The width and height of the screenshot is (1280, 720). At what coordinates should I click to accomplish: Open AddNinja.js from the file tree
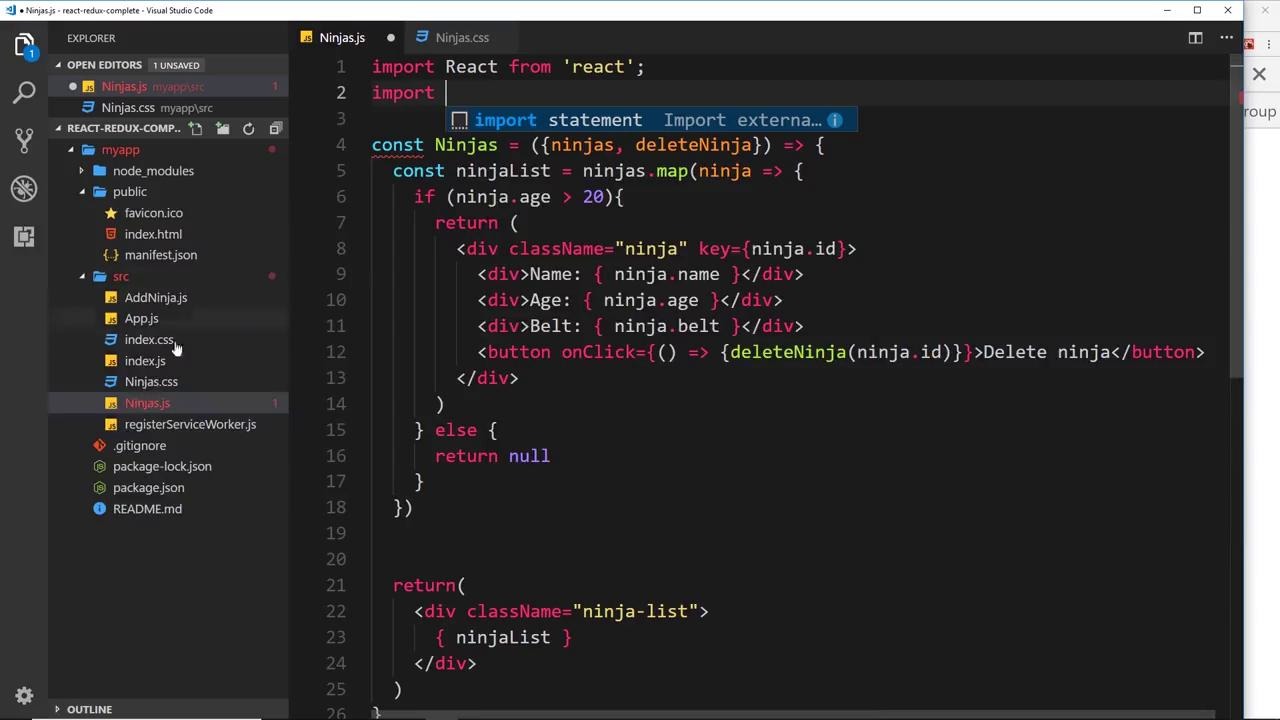pos(155,297)
